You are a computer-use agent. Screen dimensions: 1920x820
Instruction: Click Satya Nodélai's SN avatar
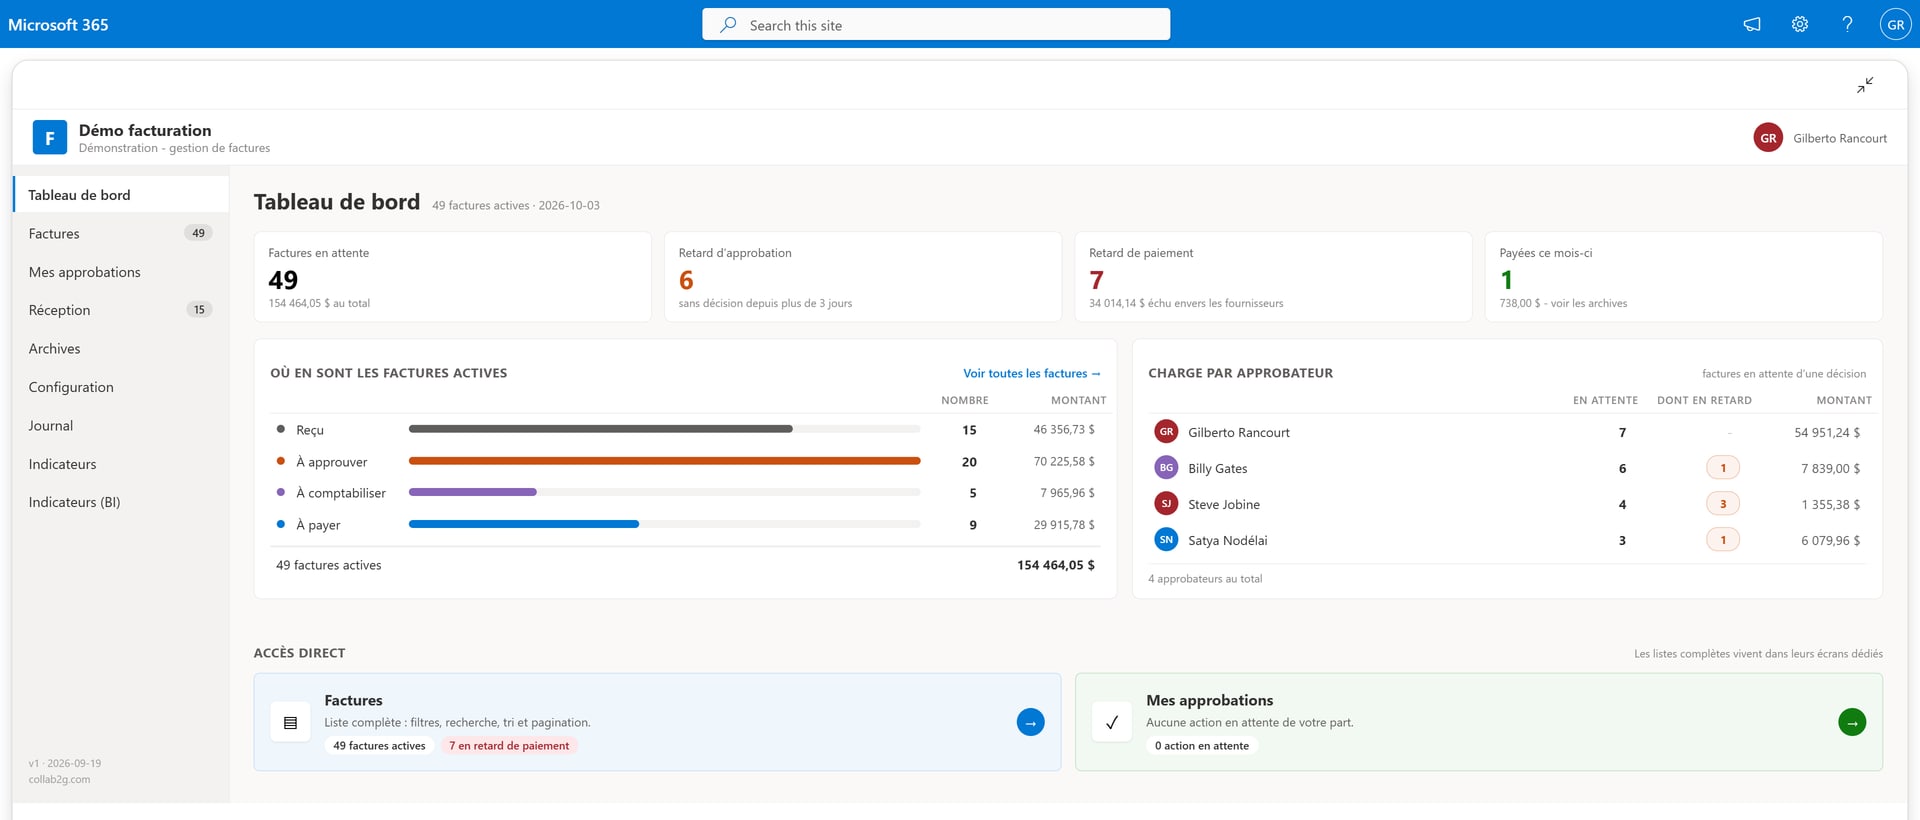[x=1166, y=540]
